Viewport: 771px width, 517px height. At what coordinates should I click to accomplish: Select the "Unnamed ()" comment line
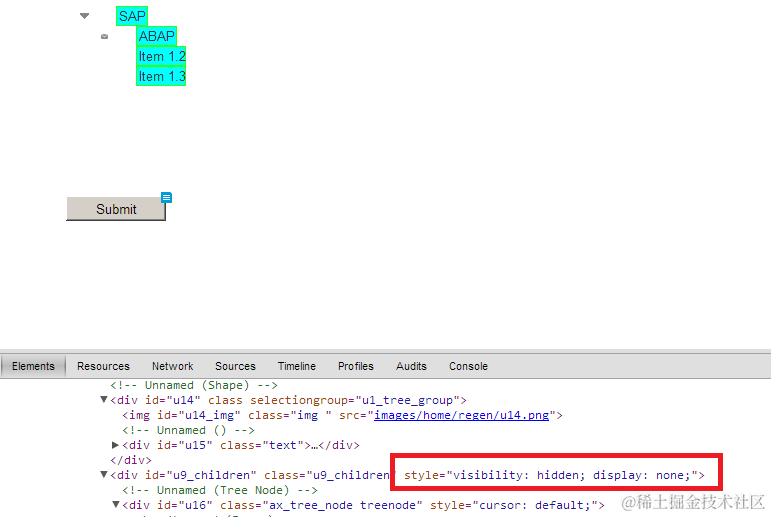[188, 430]
